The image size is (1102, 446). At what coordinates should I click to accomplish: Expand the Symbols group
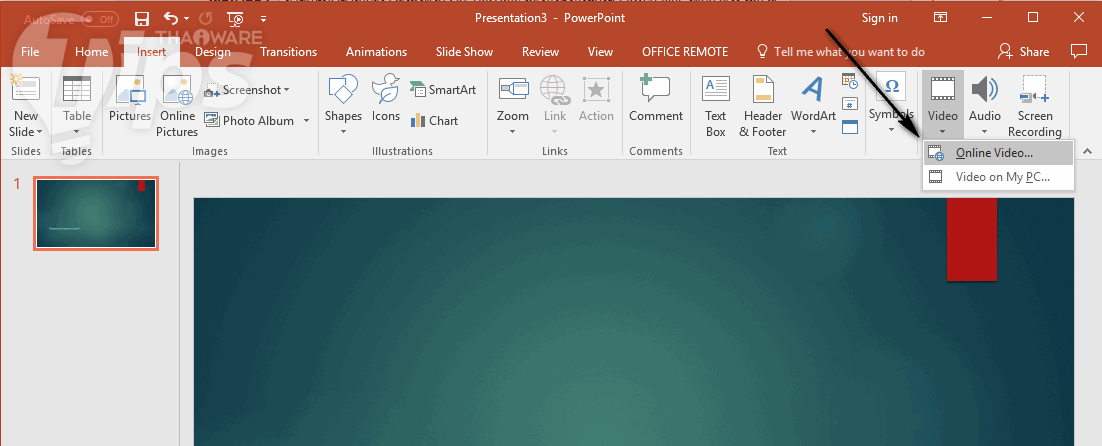(891, 104)
